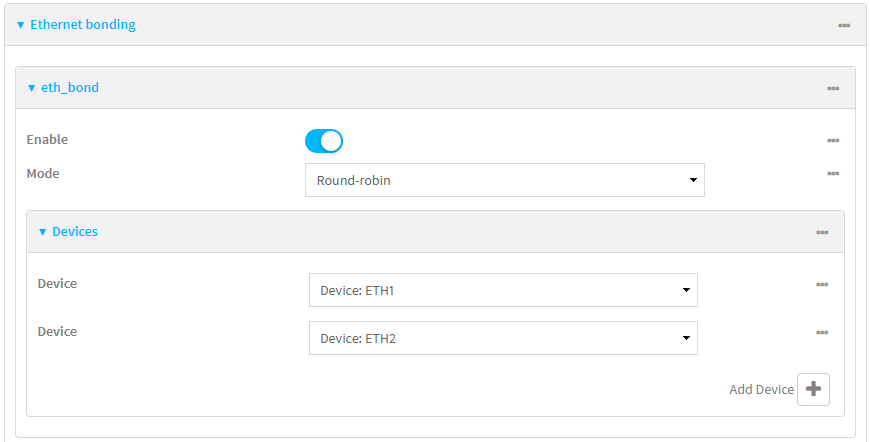Collapse Devices using its triangle arrow
Viewport: 870px width, 442px height.
[42, 232]
